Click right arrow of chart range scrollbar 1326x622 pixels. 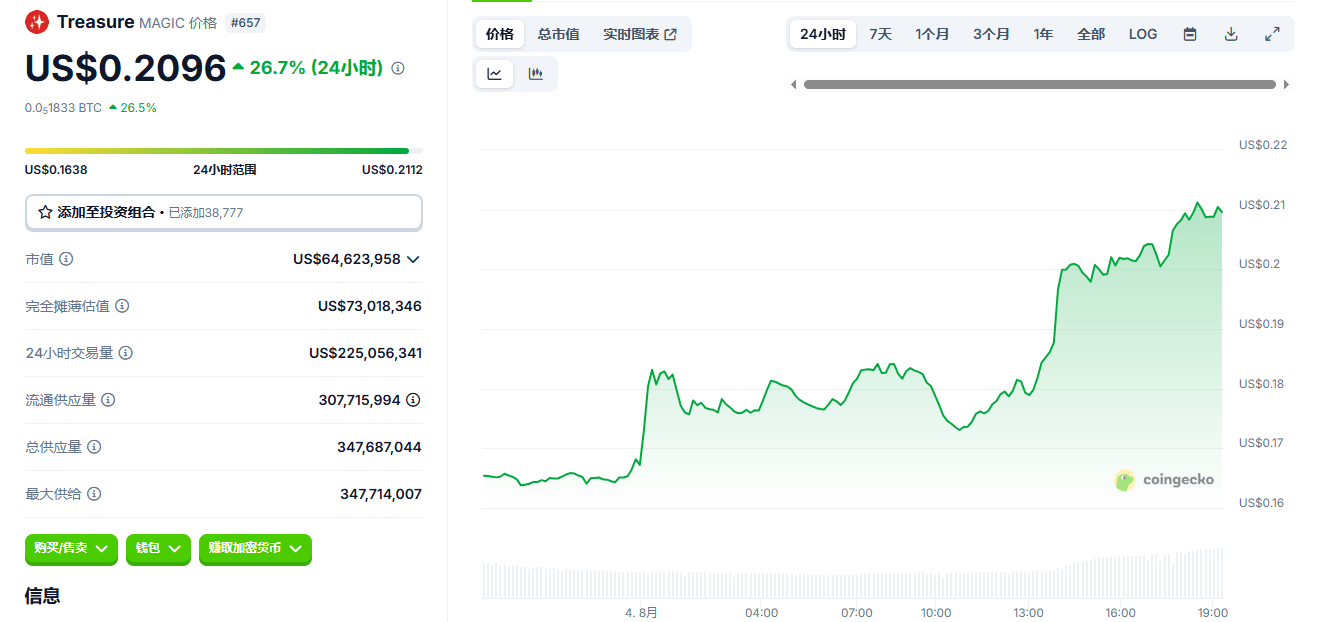(1286, 85)
